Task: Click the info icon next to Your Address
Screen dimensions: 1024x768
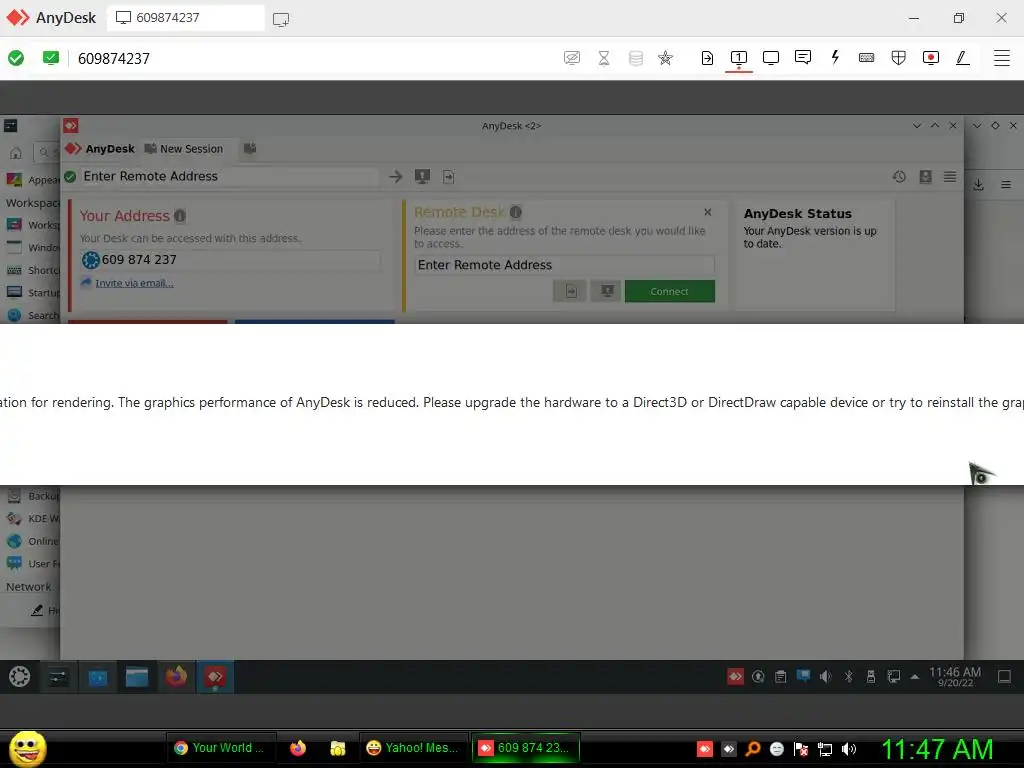Action: coord(180,216)
